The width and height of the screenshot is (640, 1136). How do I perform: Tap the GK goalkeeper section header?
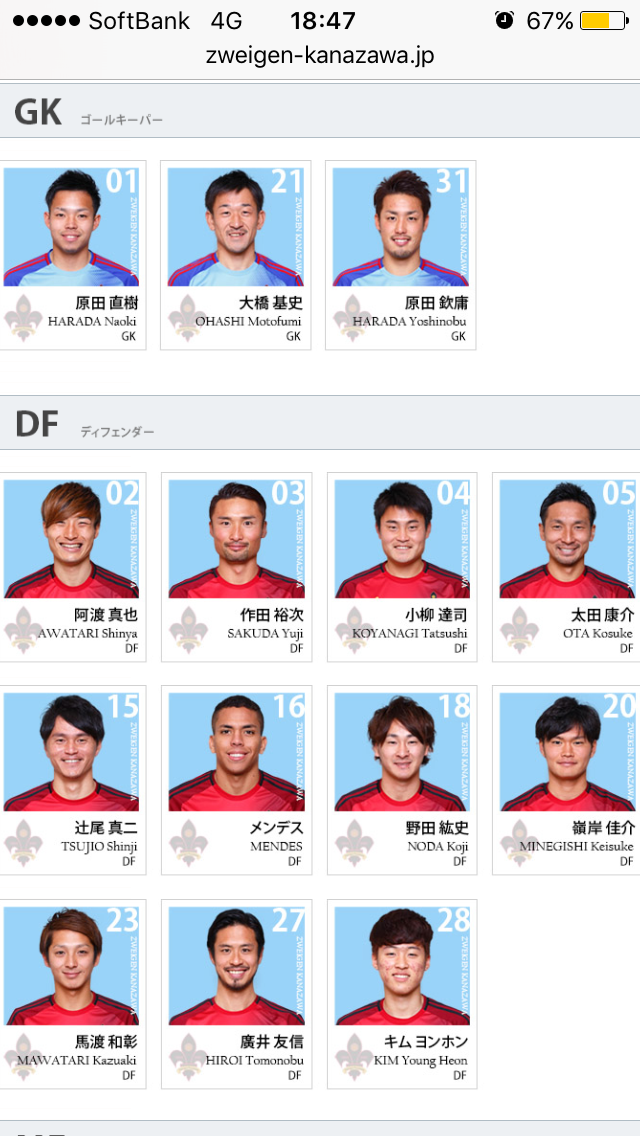pyautogui.click(x=320, y=111)
